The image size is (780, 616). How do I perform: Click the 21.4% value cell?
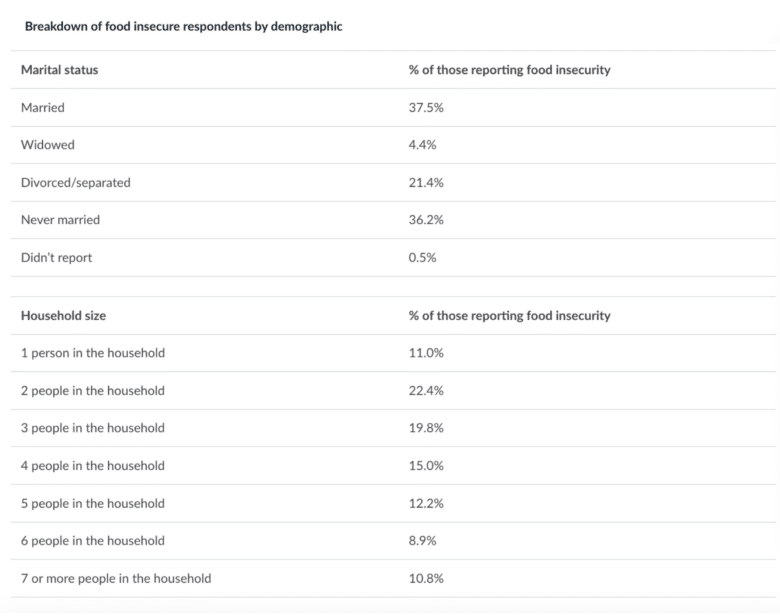[426, 183]
